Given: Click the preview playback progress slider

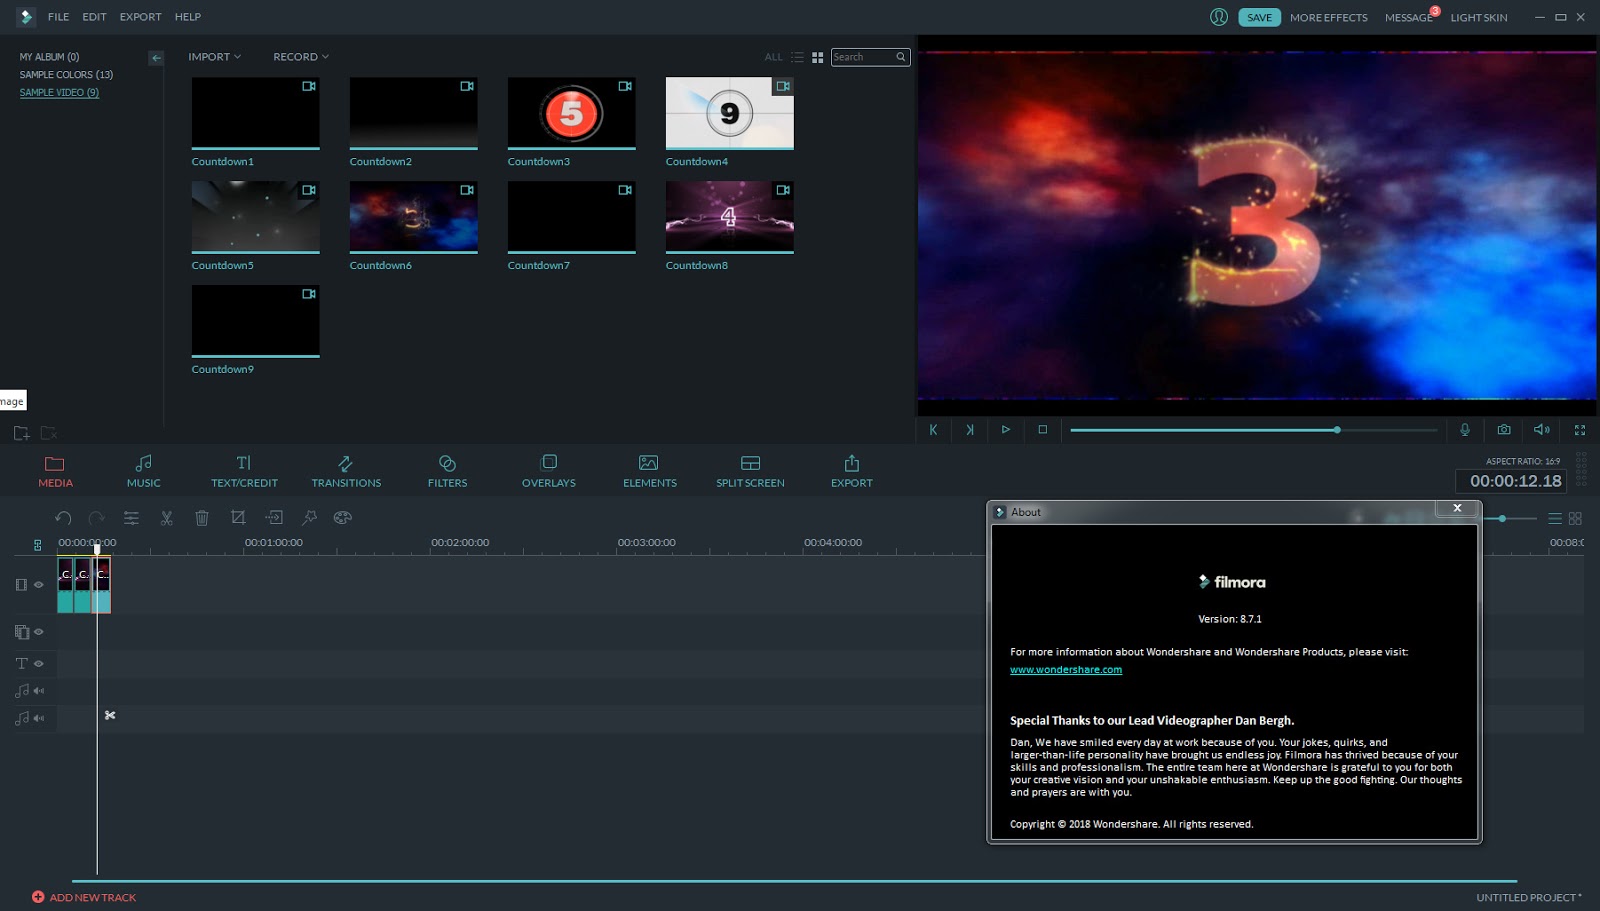Looking at the screenshot, I should (1253, 430).
